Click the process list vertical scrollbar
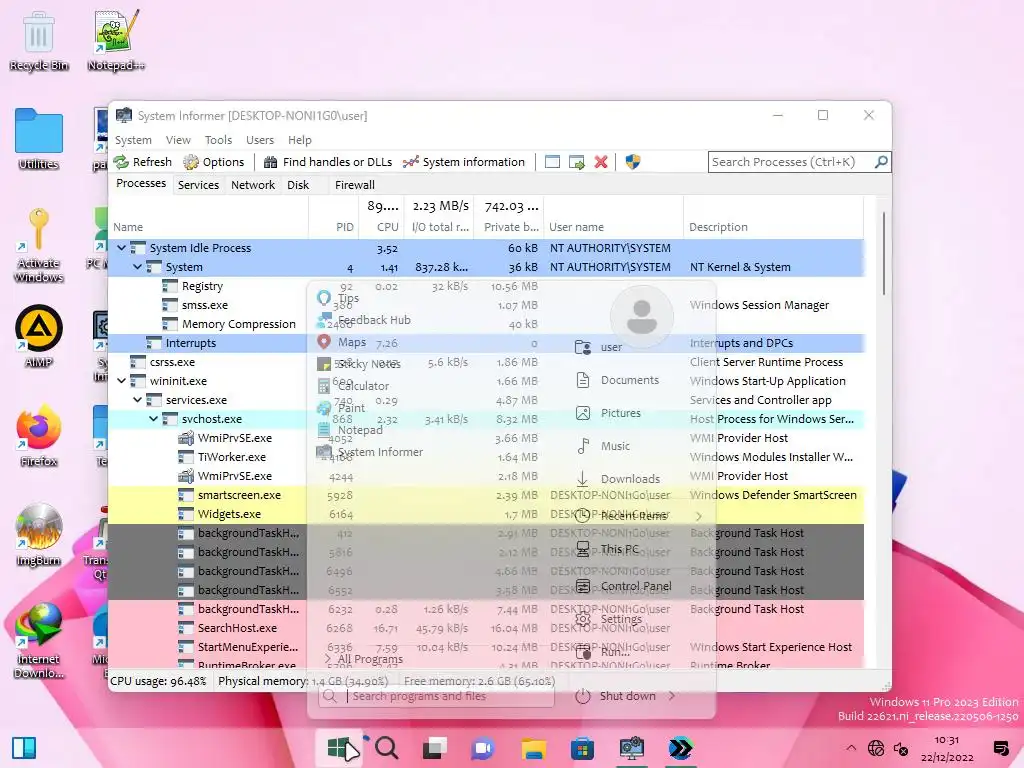Viewport: 1024px width, 768px height. pos(884,253)
